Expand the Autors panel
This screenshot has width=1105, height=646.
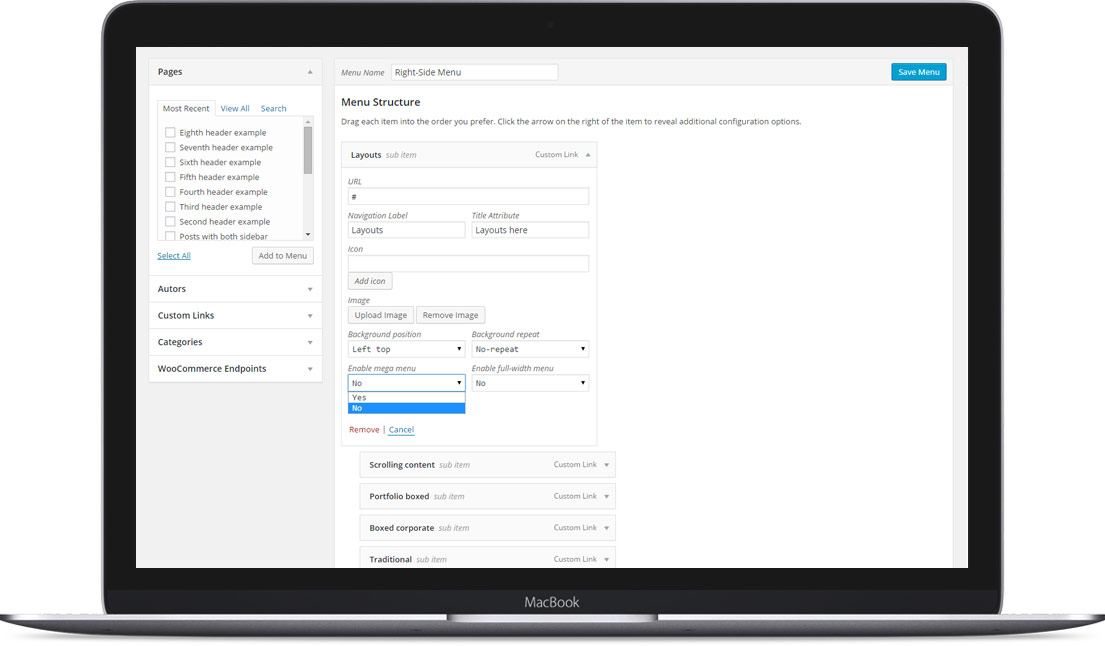(310, 289)
